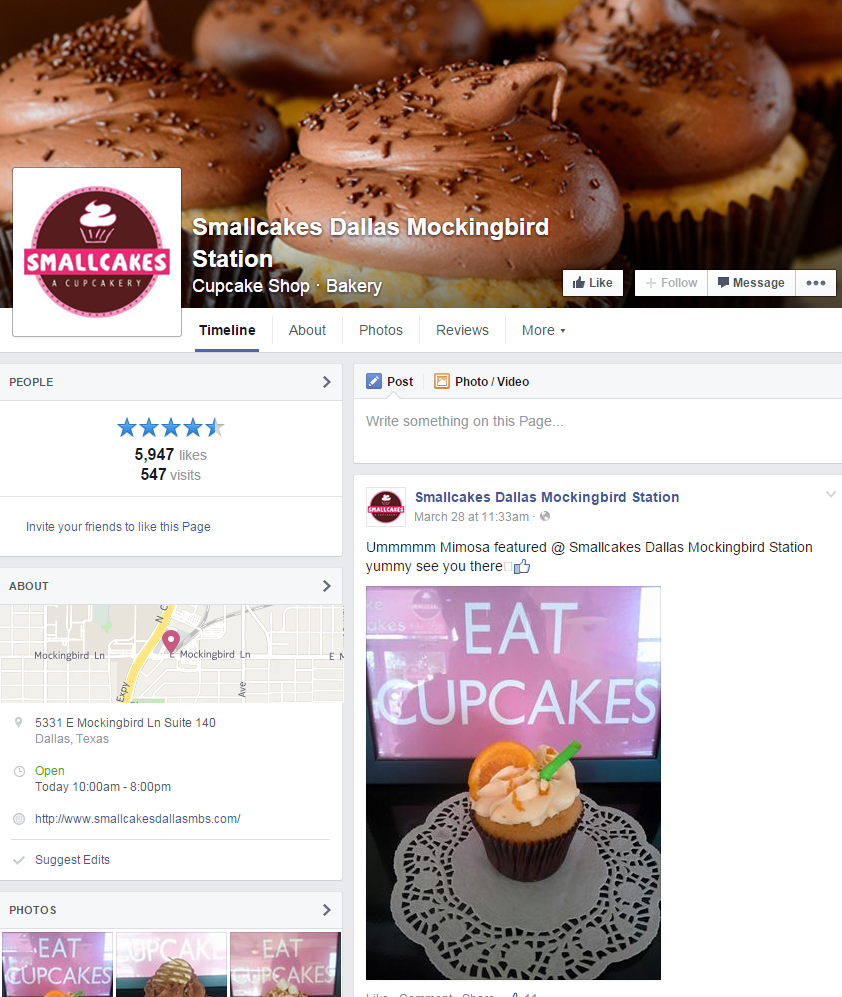The image size is (842, 997).
Task: Click the pencil Post icon
Action: coord(374,382)
